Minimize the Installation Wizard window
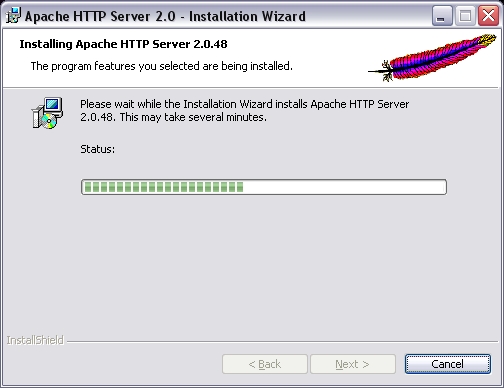 tap(442, 15)
